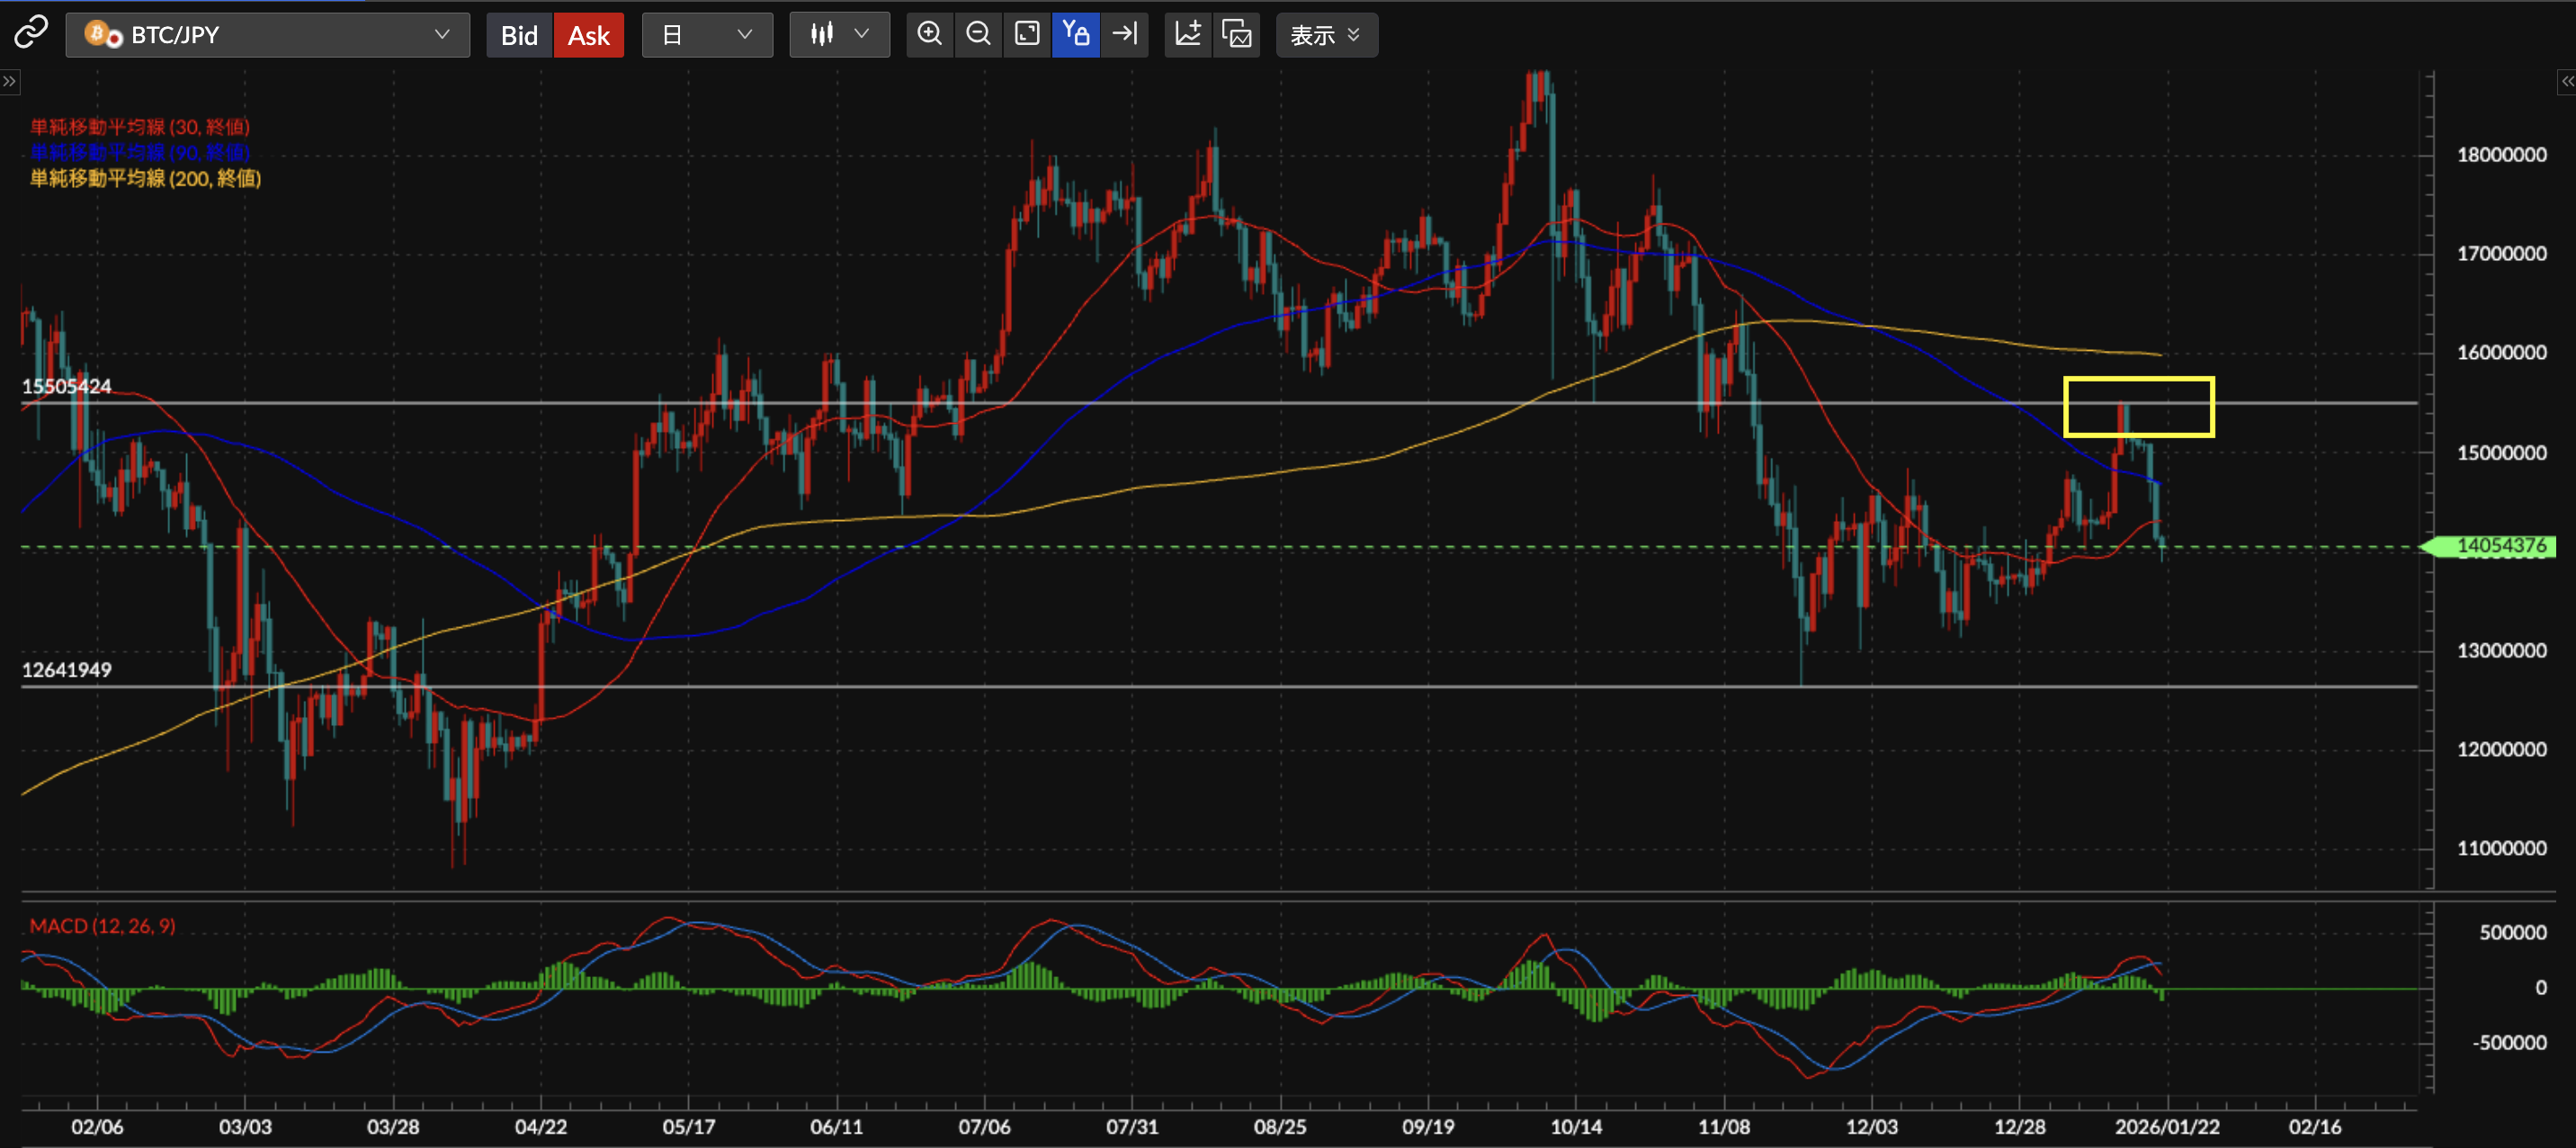Click the fit-to-screen chart icon

tap(1027, 34)
